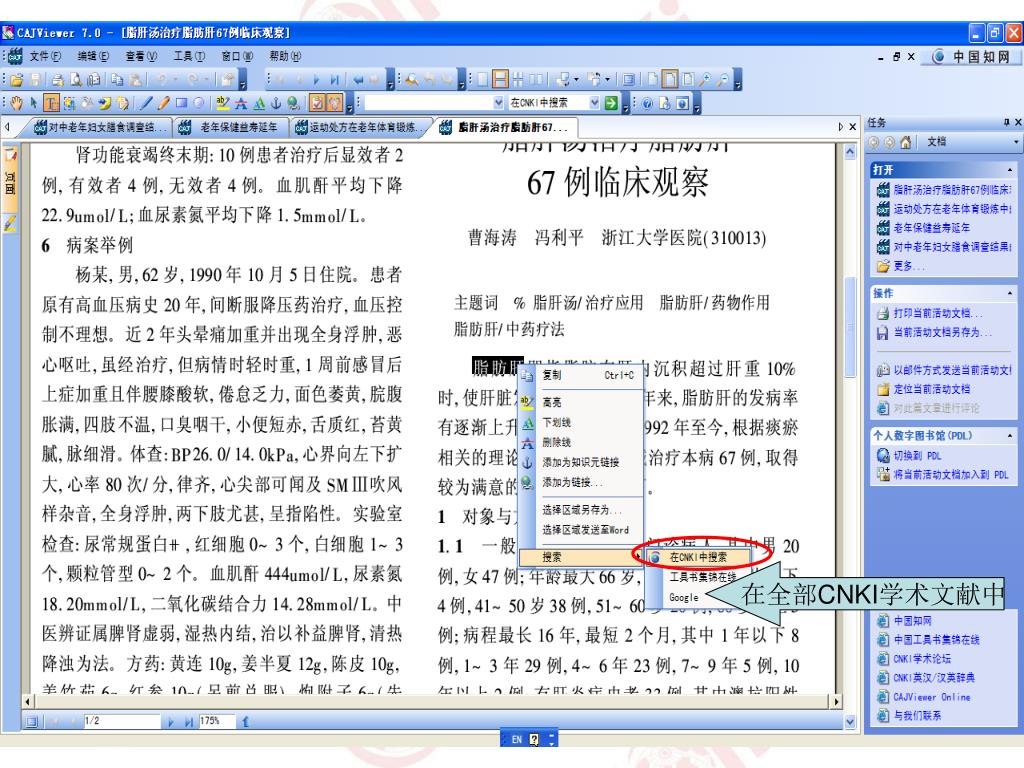Screen dimensions: 1024x768
Task: Click into the search text field
Action: [428, 103]
